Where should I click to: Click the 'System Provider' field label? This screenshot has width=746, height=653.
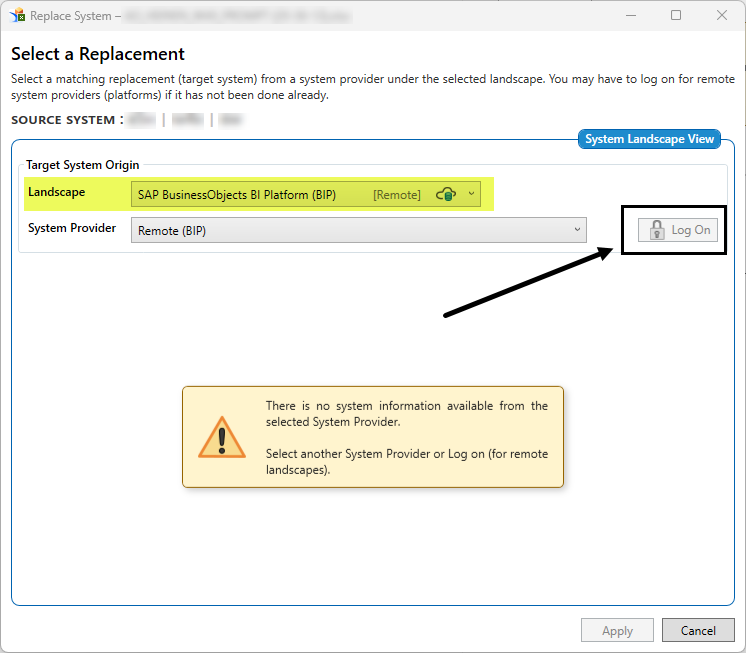coord(72,228)
